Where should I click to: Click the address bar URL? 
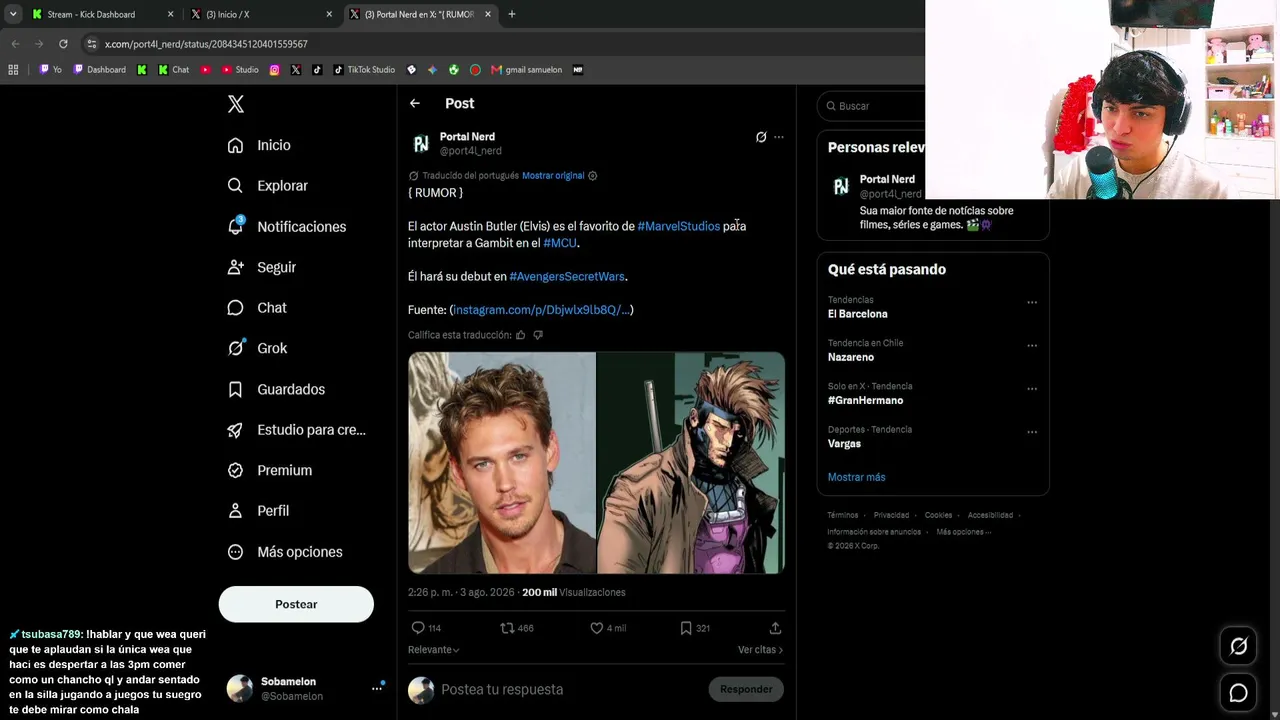tap(206, 44)
